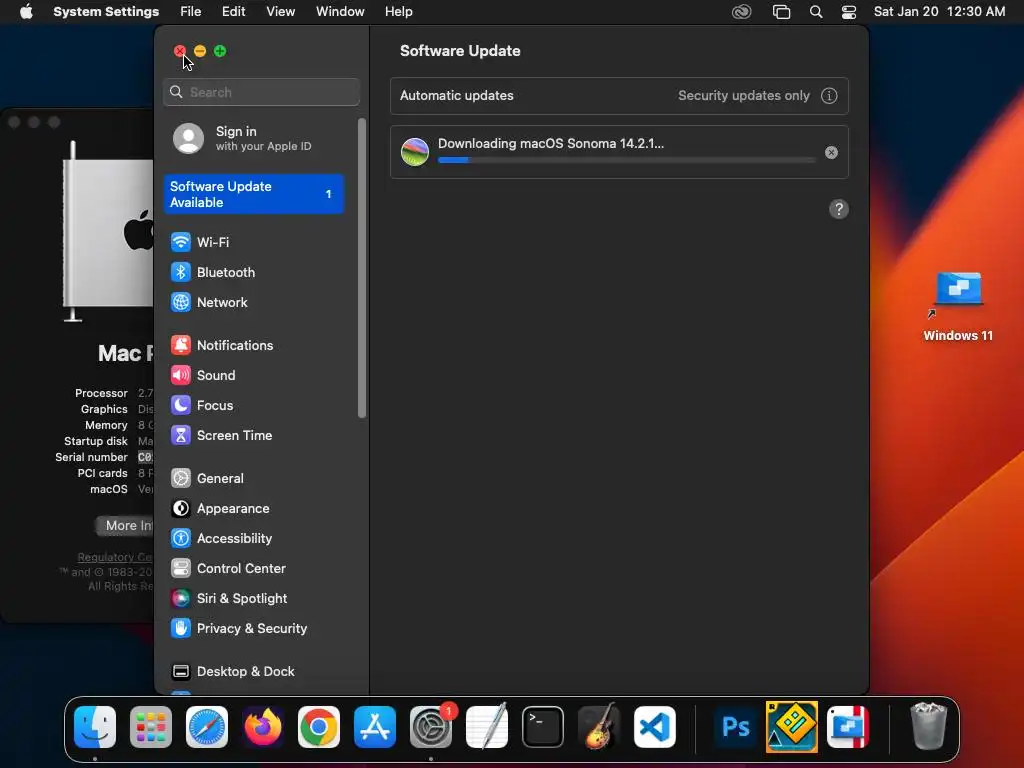Launch Safari from the Dock
The image size is (1024, 768).
pos(207,727)
